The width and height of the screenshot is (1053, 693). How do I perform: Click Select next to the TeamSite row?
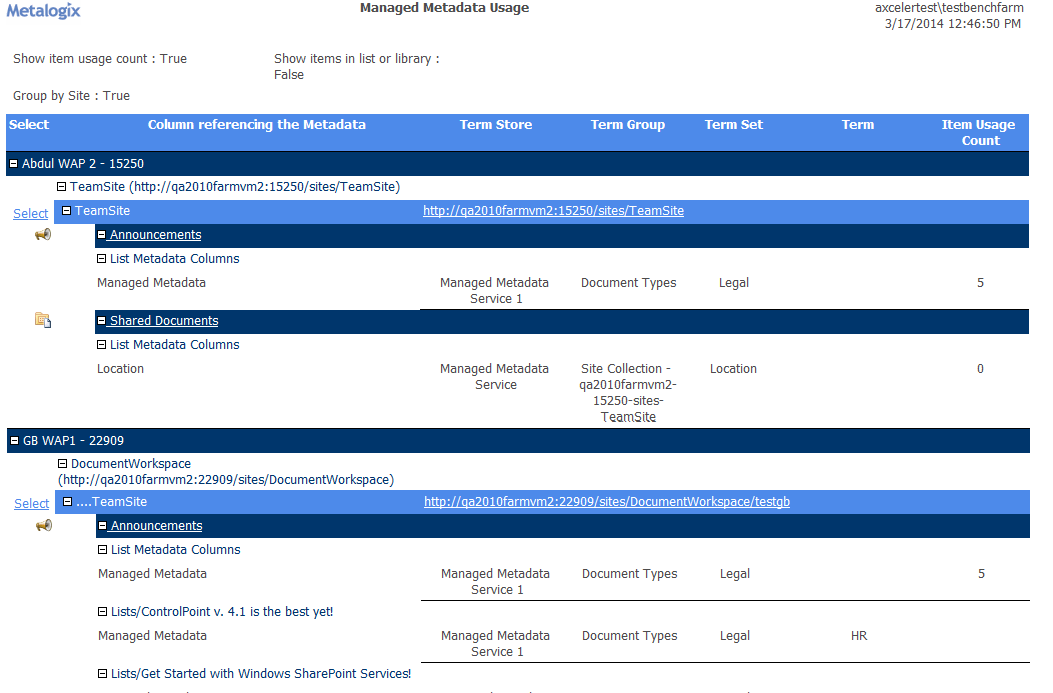point(30,213)
